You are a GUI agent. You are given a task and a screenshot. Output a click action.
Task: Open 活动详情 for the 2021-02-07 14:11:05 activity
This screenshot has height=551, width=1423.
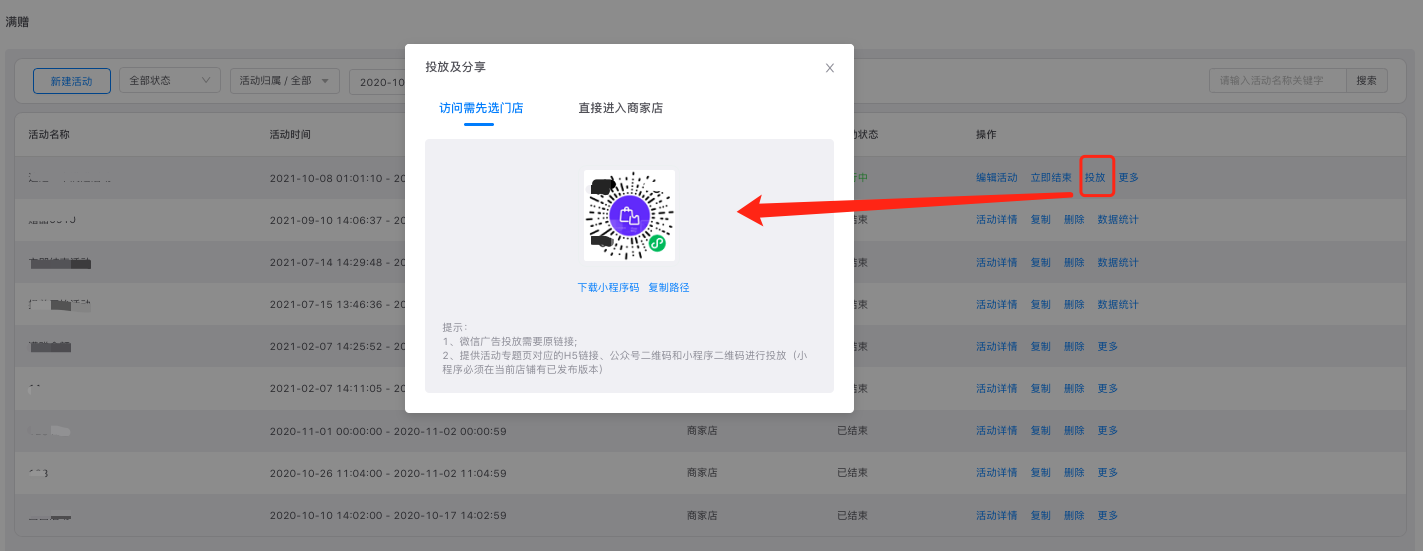[997, 388]
